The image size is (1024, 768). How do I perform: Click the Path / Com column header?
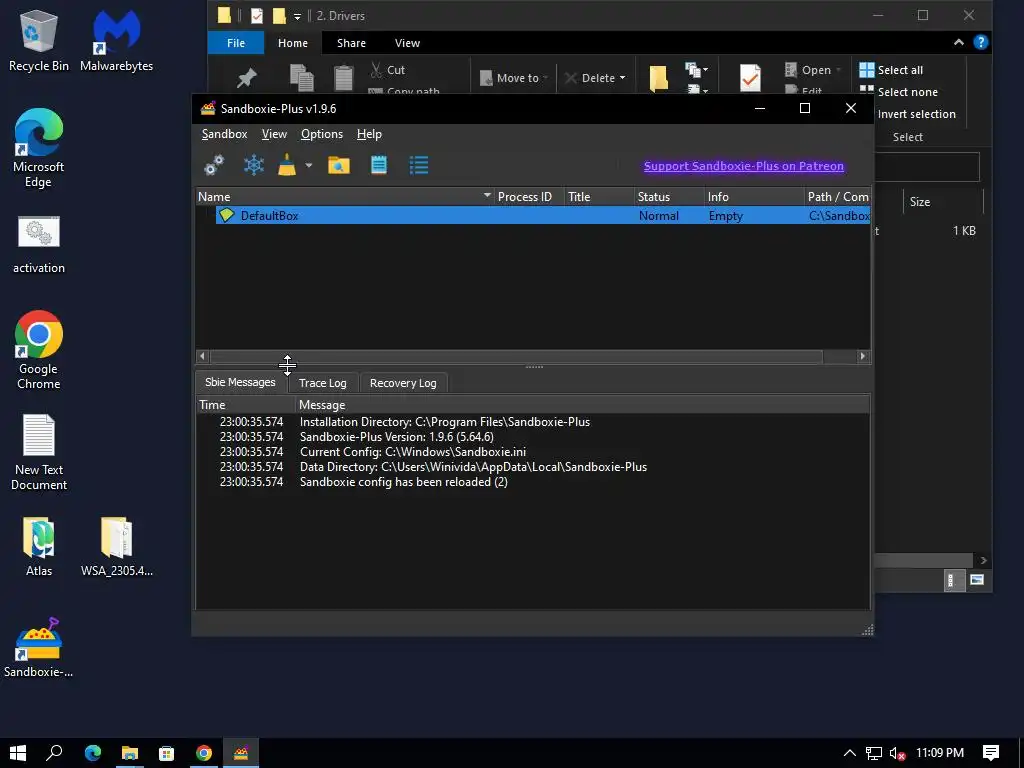pyautogui.click(x=837, y=197)
